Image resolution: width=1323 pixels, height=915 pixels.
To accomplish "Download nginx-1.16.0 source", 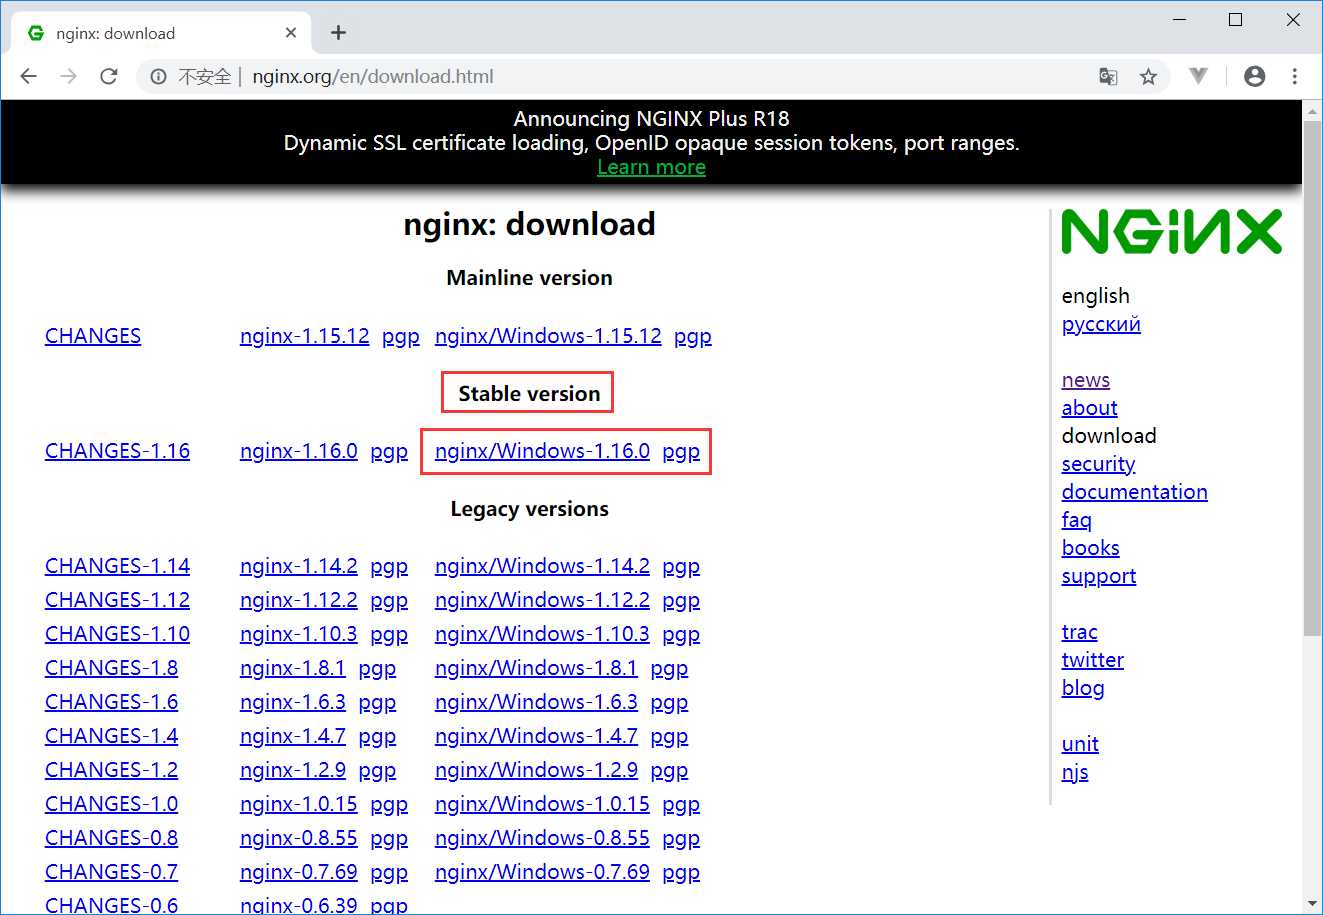I will (298, 451).
